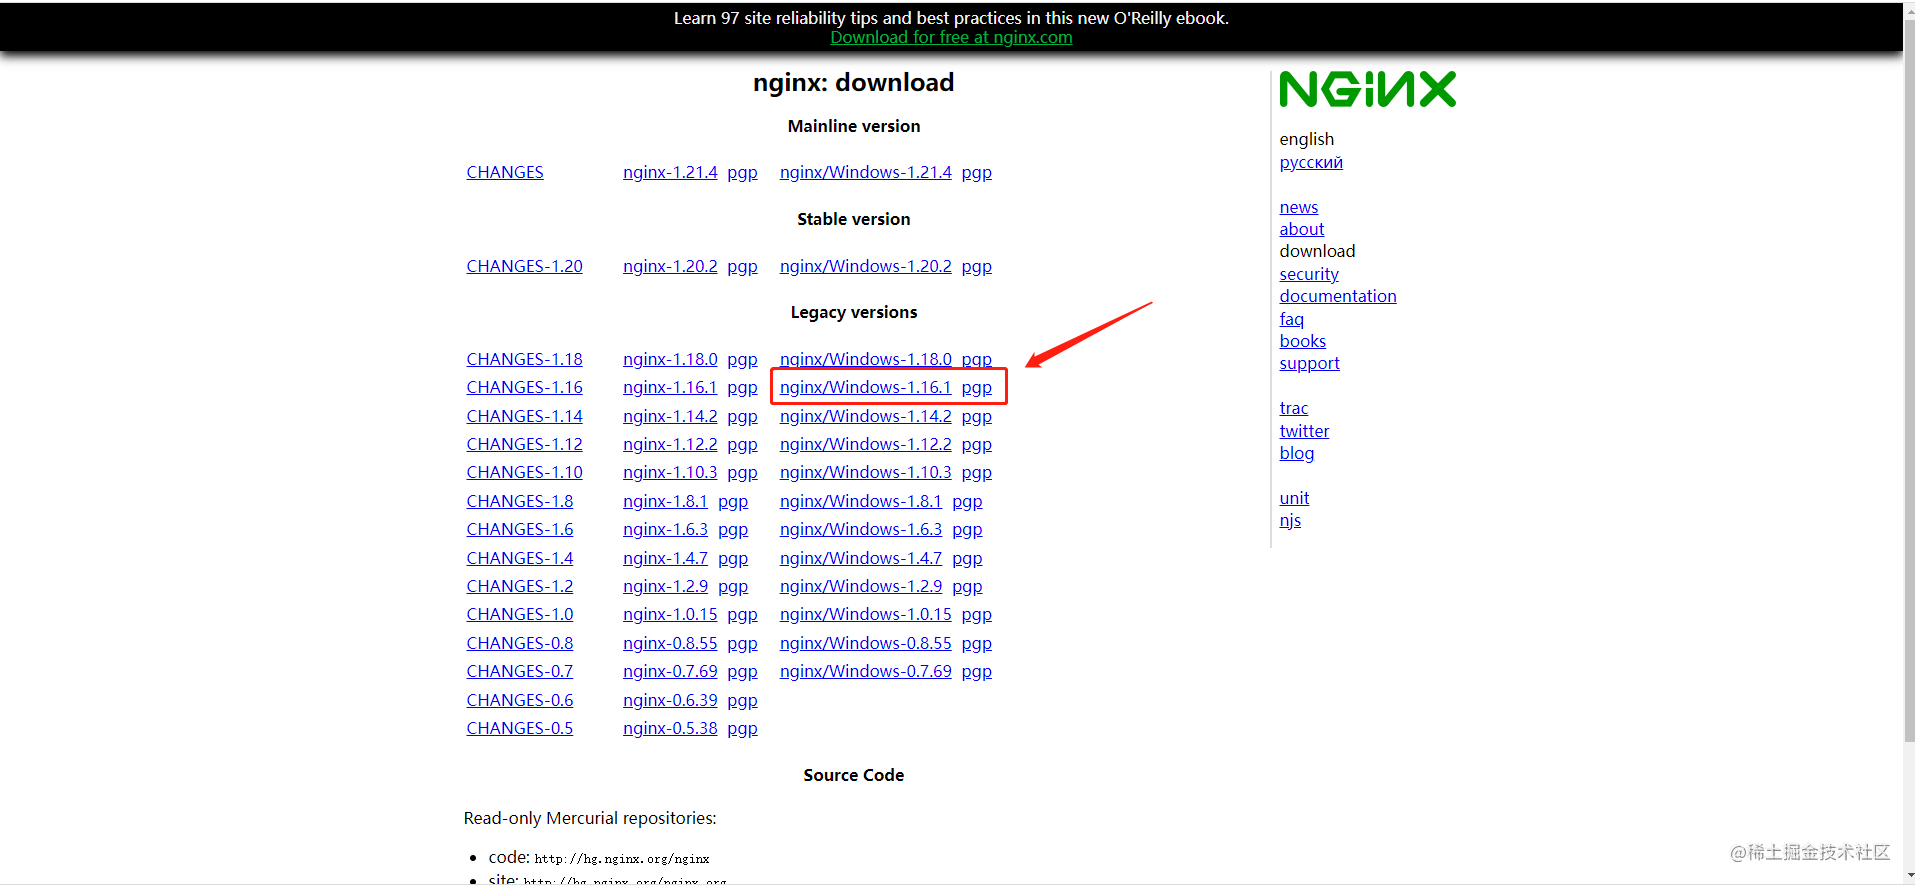Viewport: 1915px width, 886px height.
Task: Open the Download for free at nginx.com link
Action: pyautogui.click(x=951, y=37)
